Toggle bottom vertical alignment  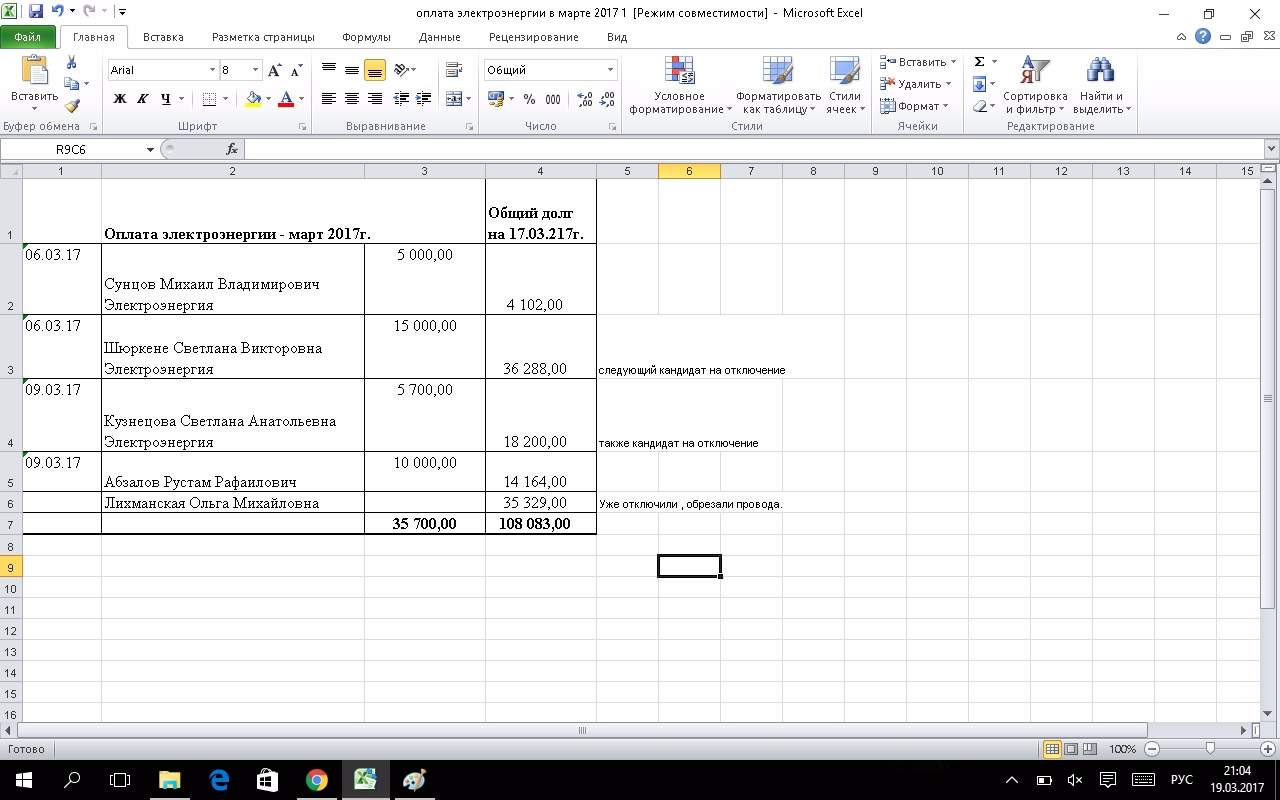(x=375, y=70)
